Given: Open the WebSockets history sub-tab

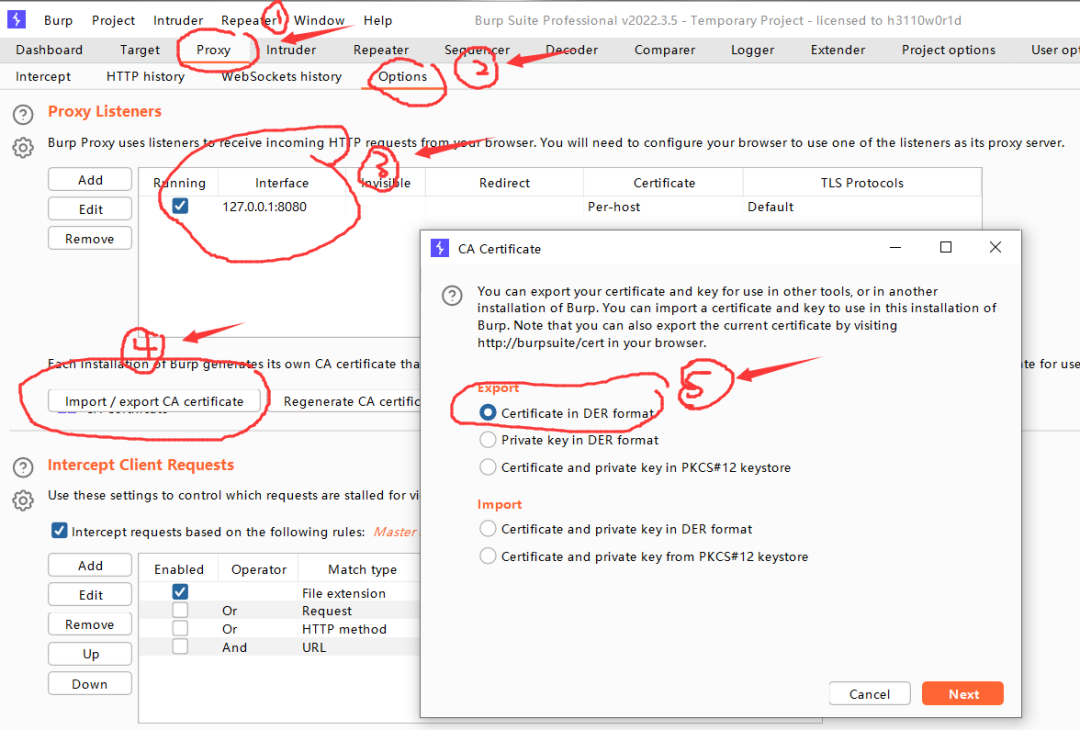Looking at the screenshot, I should (x=281, y=76).
